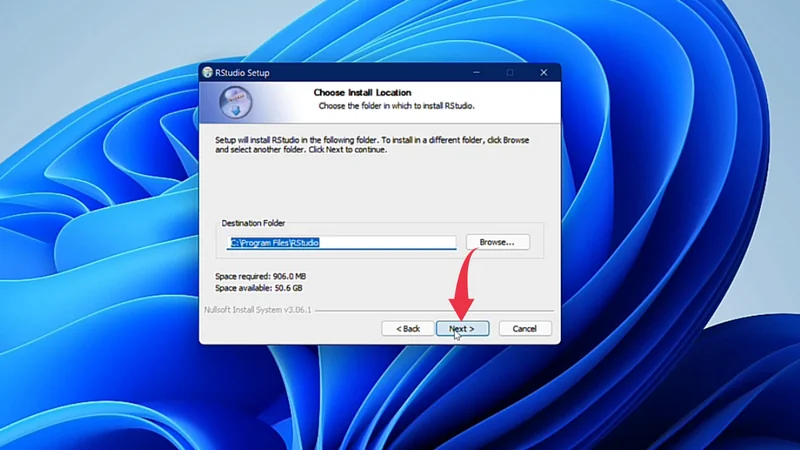Close the RStudio Setup window

coord(543,73)
